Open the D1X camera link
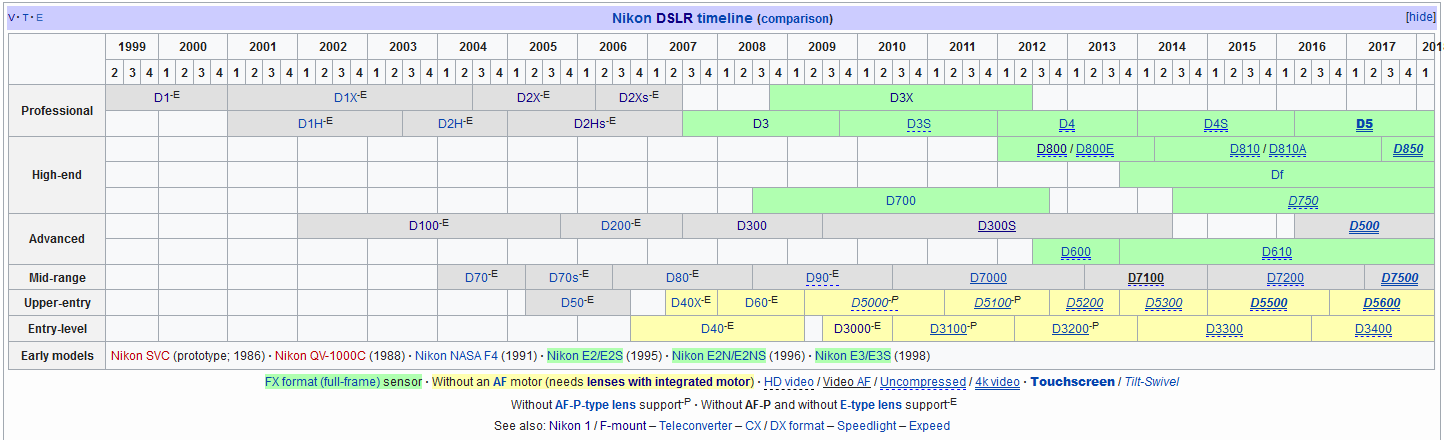1444x440 pixels. point(346,98)
